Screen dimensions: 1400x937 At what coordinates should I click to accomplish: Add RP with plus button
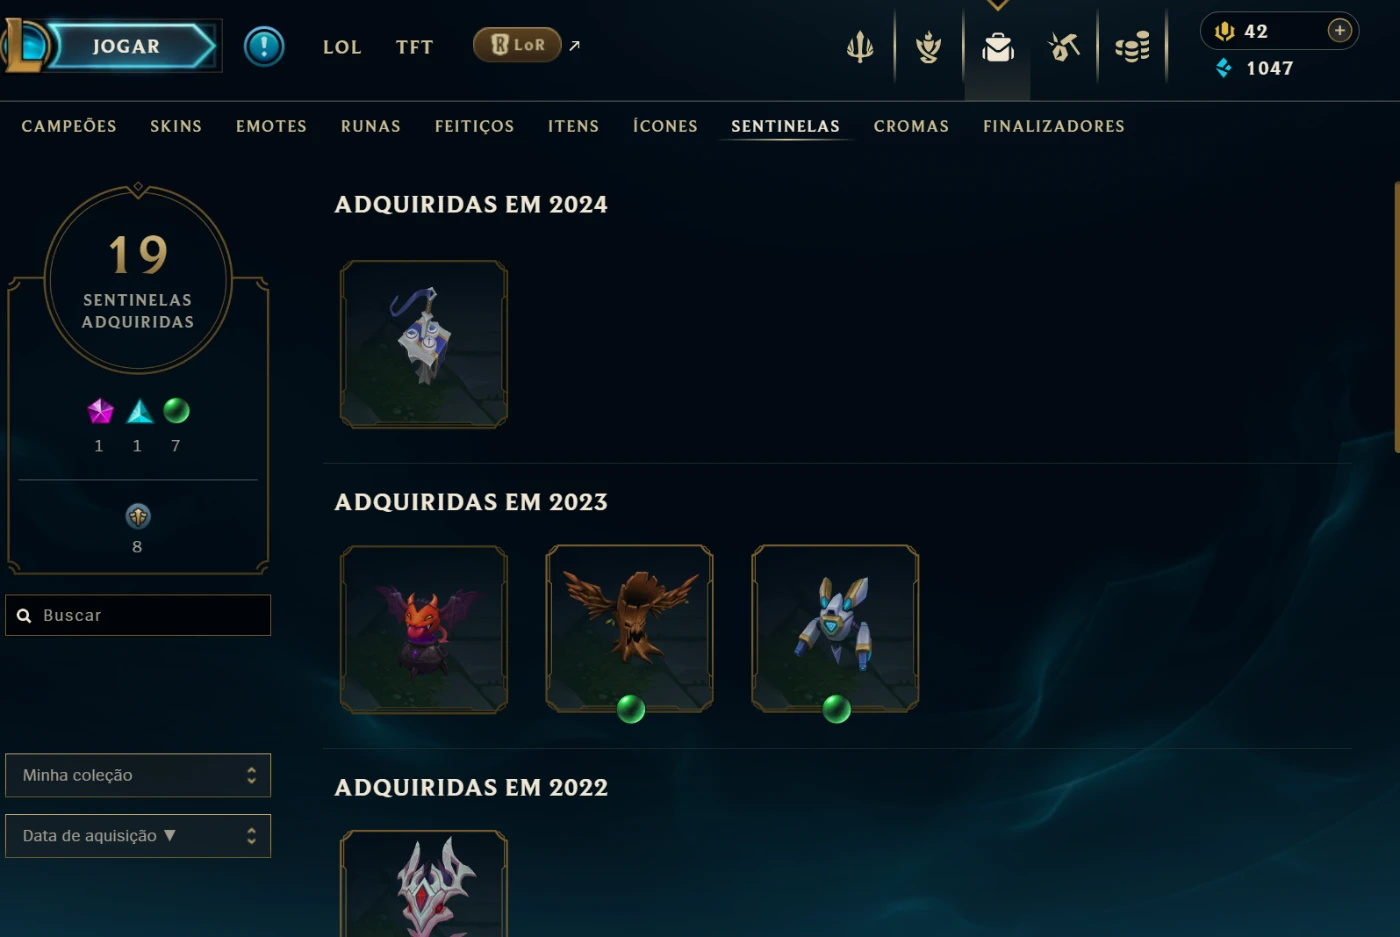click(1340, 31)
